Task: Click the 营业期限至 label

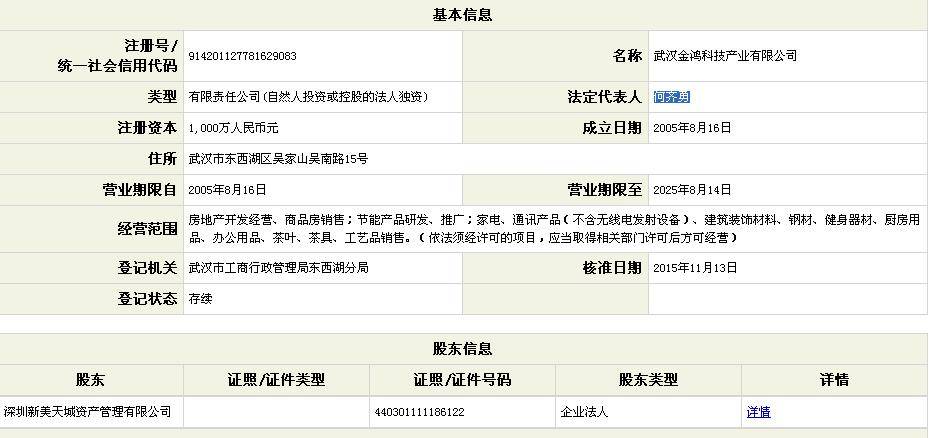Action: (604, 190)
